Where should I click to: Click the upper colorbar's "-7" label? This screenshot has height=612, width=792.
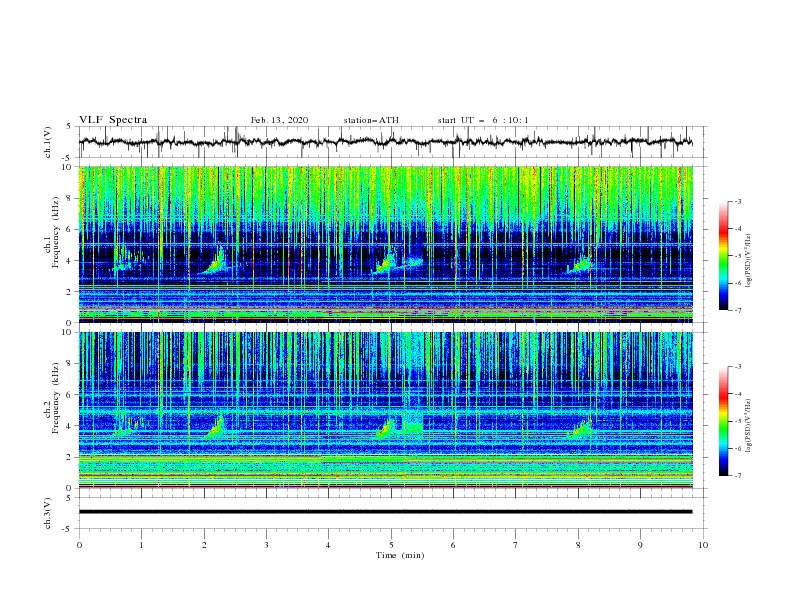(737, 310)
